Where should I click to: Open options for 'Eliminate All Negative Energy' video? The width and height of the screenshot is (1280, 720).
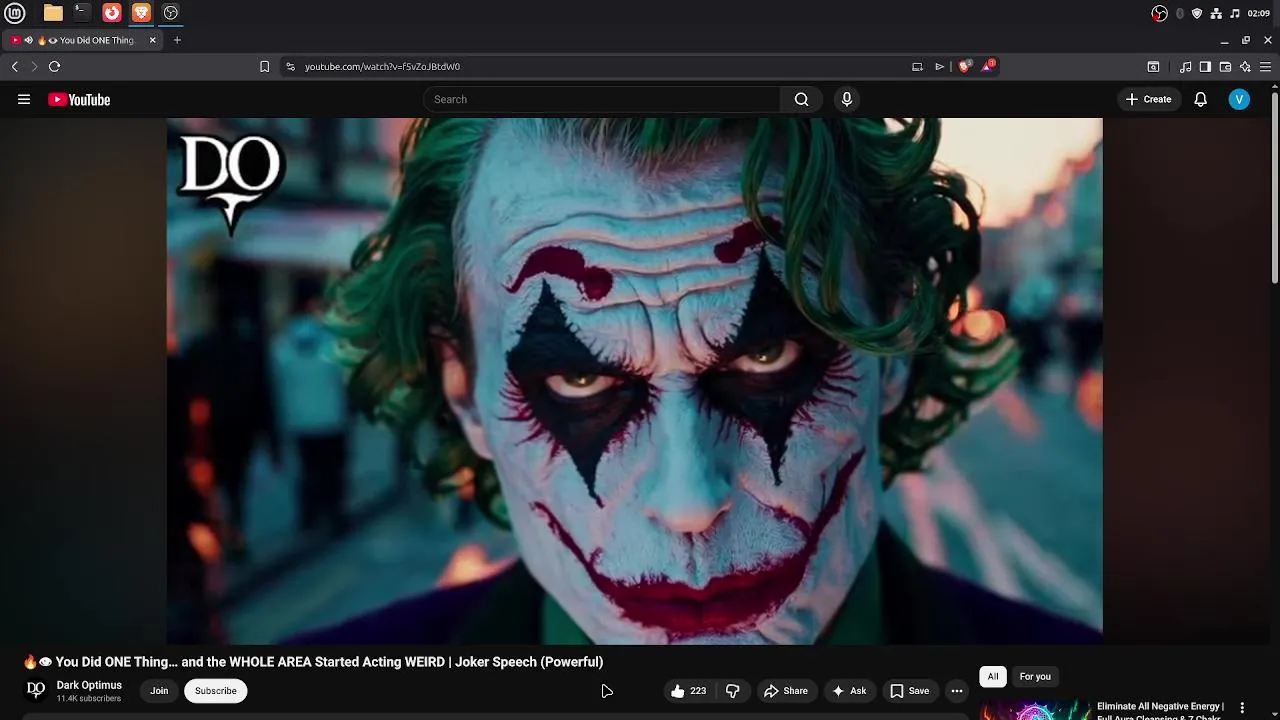pyautogui.click(x=1242, y=708)
